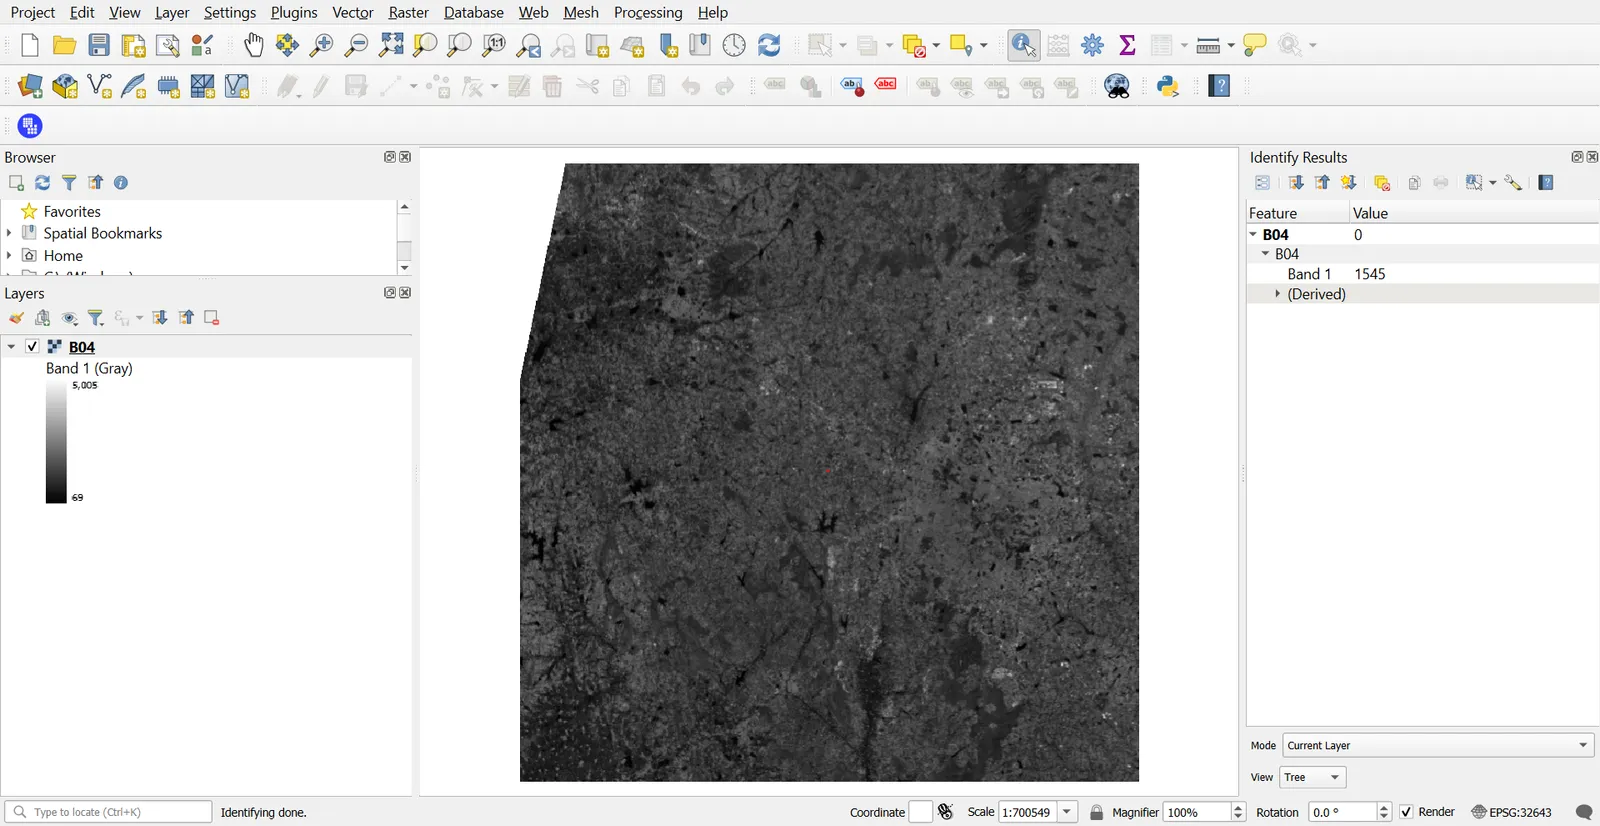Expand Spatial Bookmarks in Browser

9,233
